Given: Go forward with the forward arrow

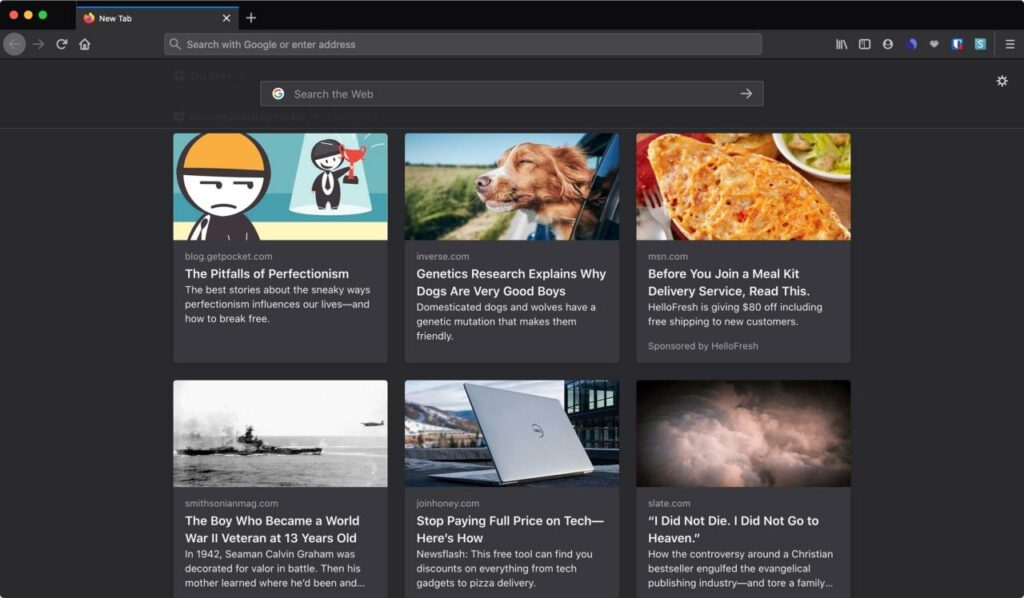Looking at the screenshot, I should click(39, 44).
